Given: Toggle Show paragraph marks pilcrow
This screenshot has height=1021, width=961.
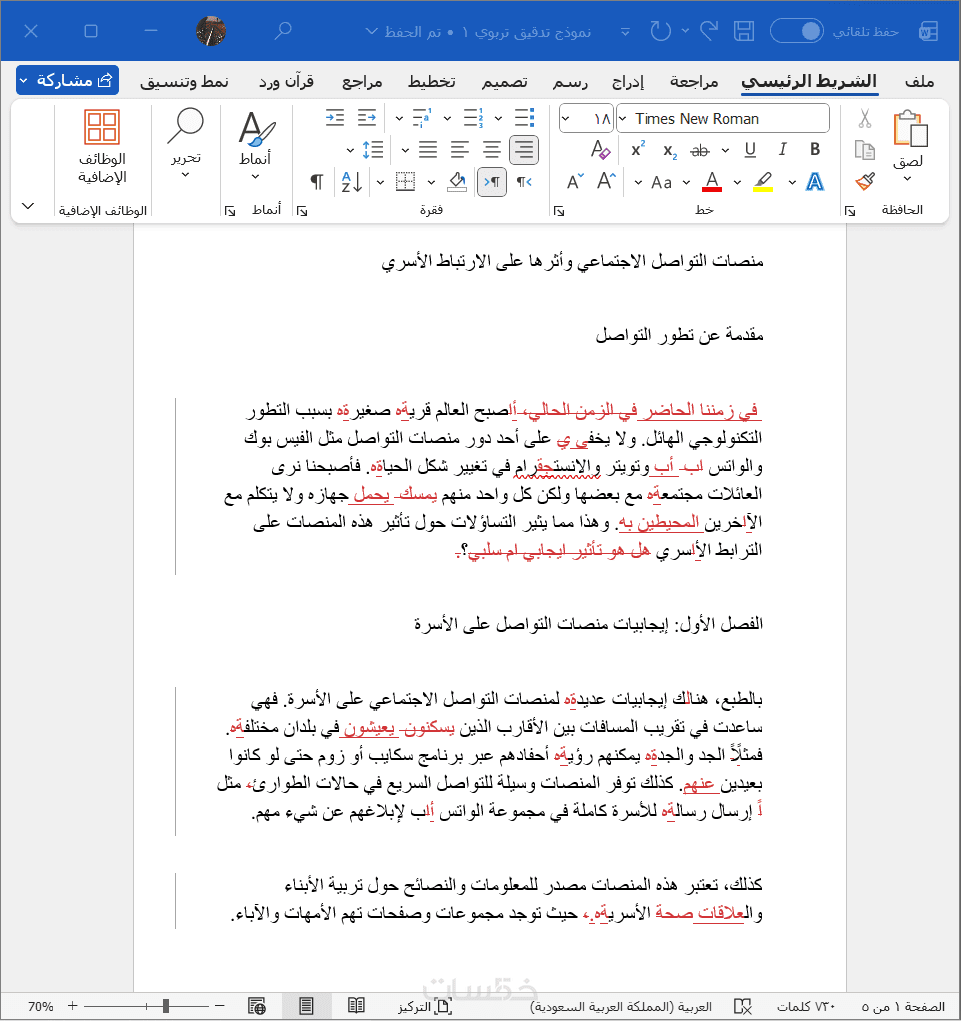Looking at the screenshot, I should [316, 182].
